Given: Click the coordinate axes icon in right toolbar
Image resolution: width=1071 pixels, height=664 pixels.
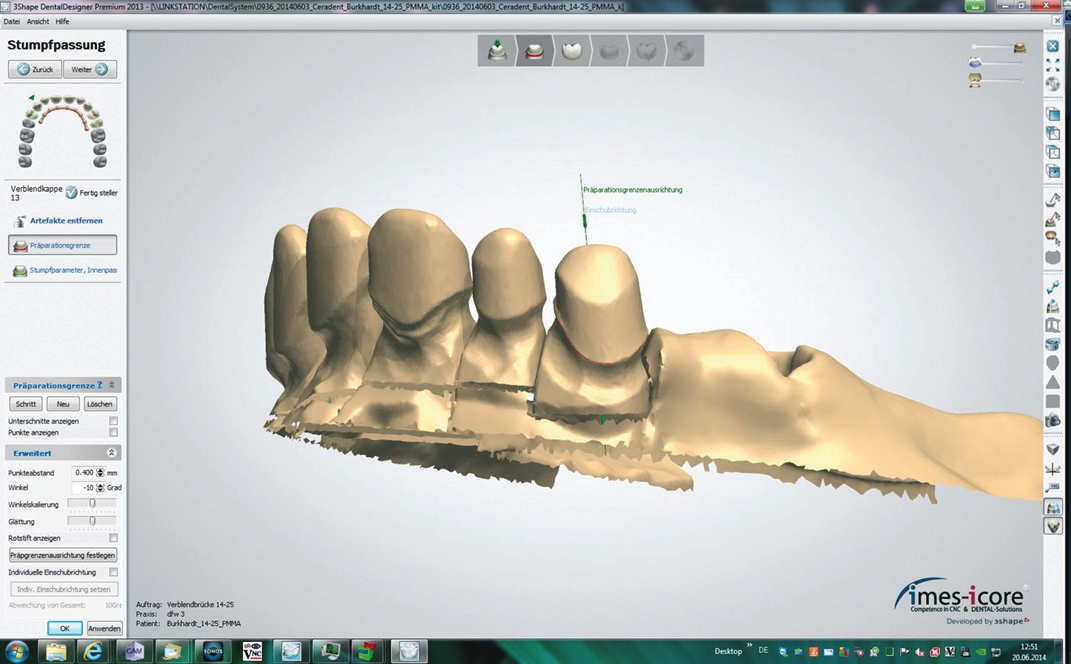Looking at the screenshot, I should (1053, 469).
